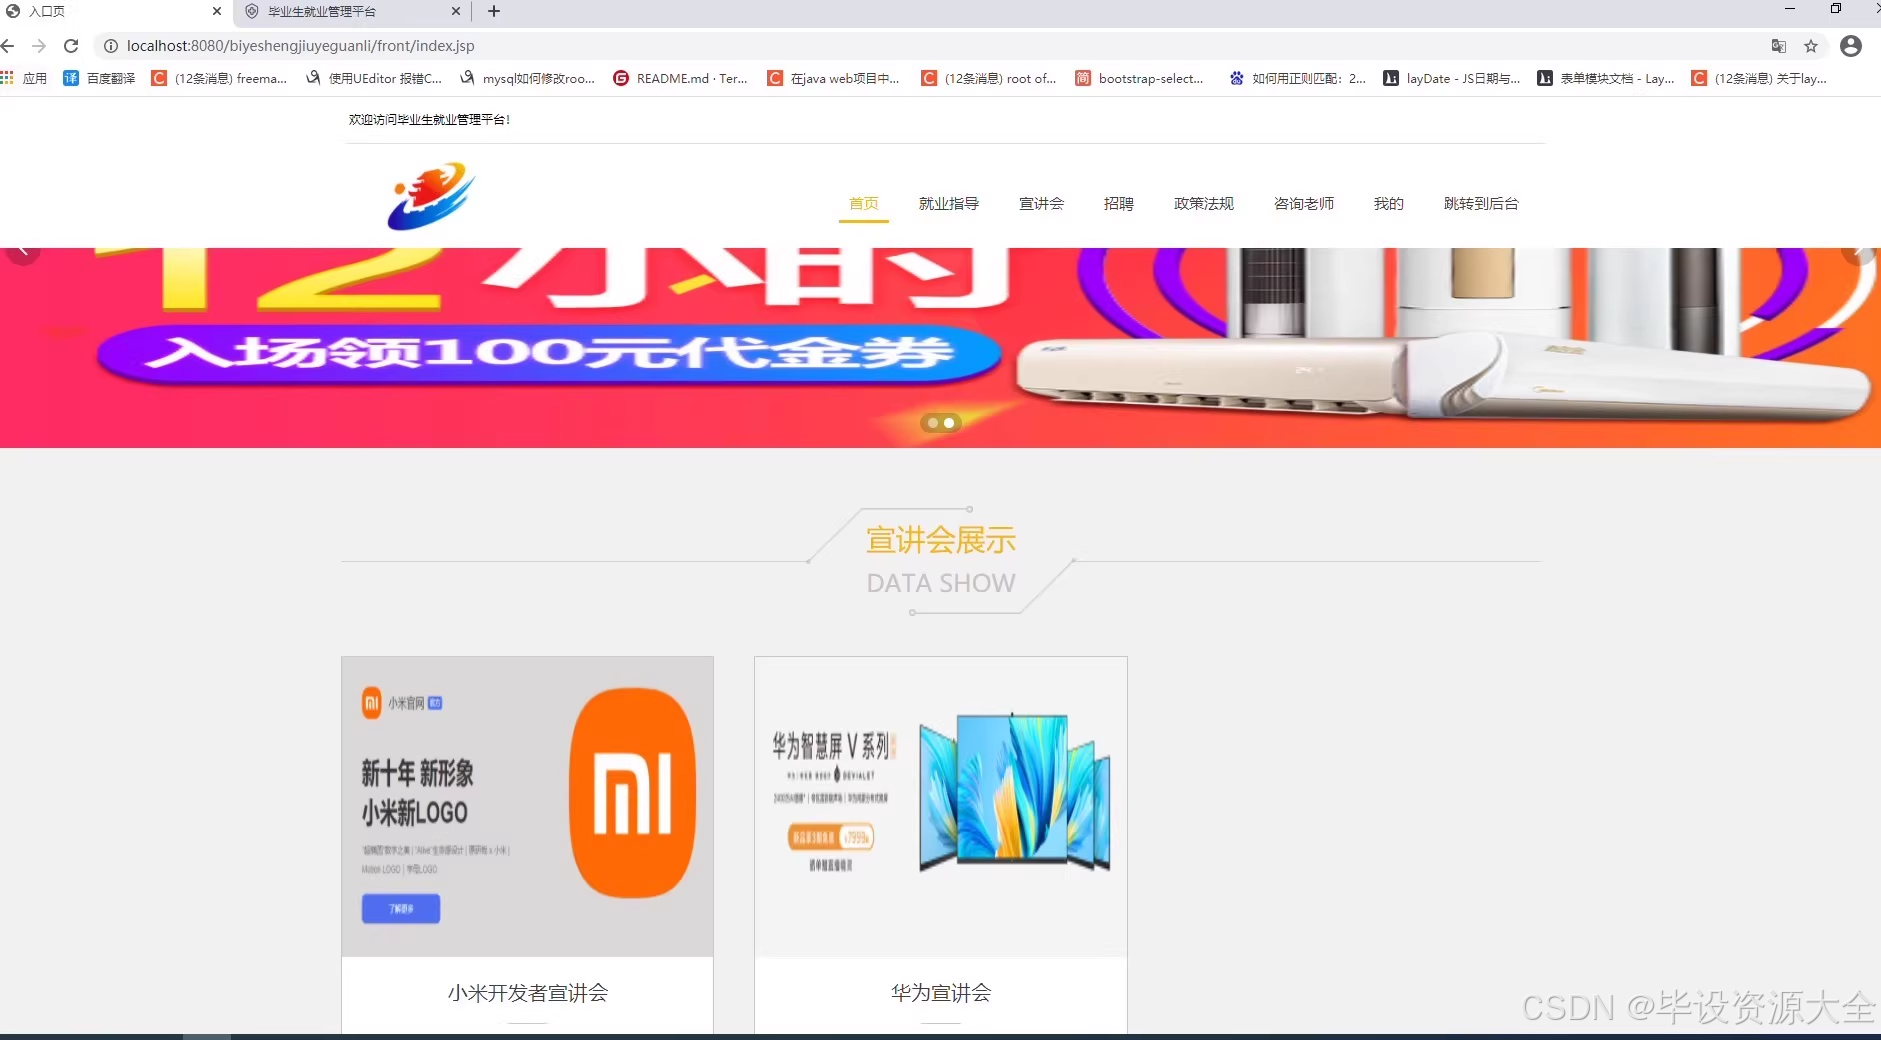Open the 就业指导 navigation item
The image size is (1881, 1040).
[949, 204]
